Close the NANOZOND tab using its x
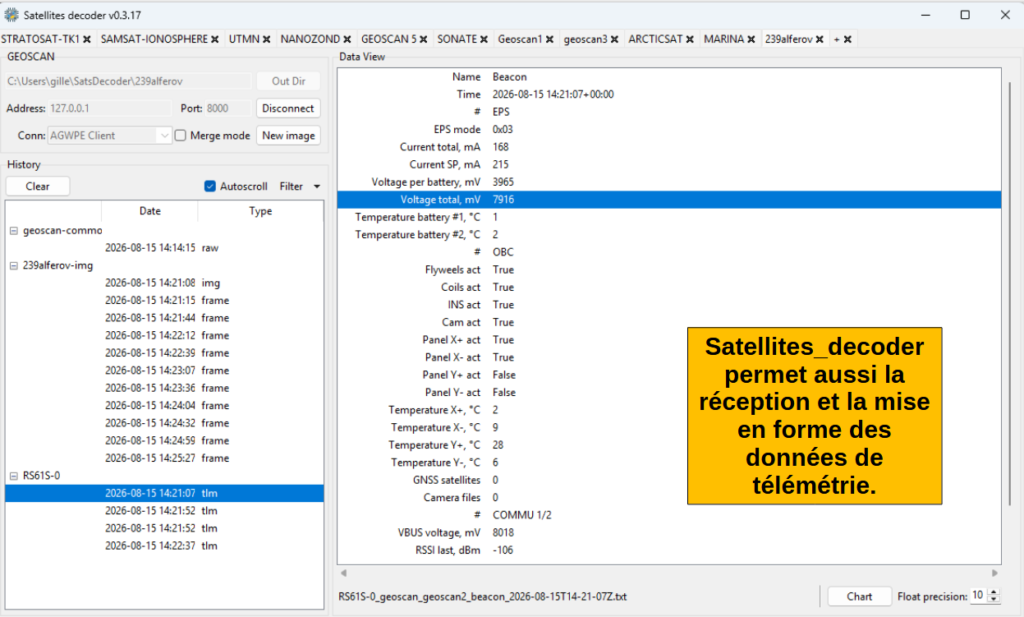Image resolution: width=1024 pixels, height=617 pixels. pyautogui.click(x=347, y=39)
